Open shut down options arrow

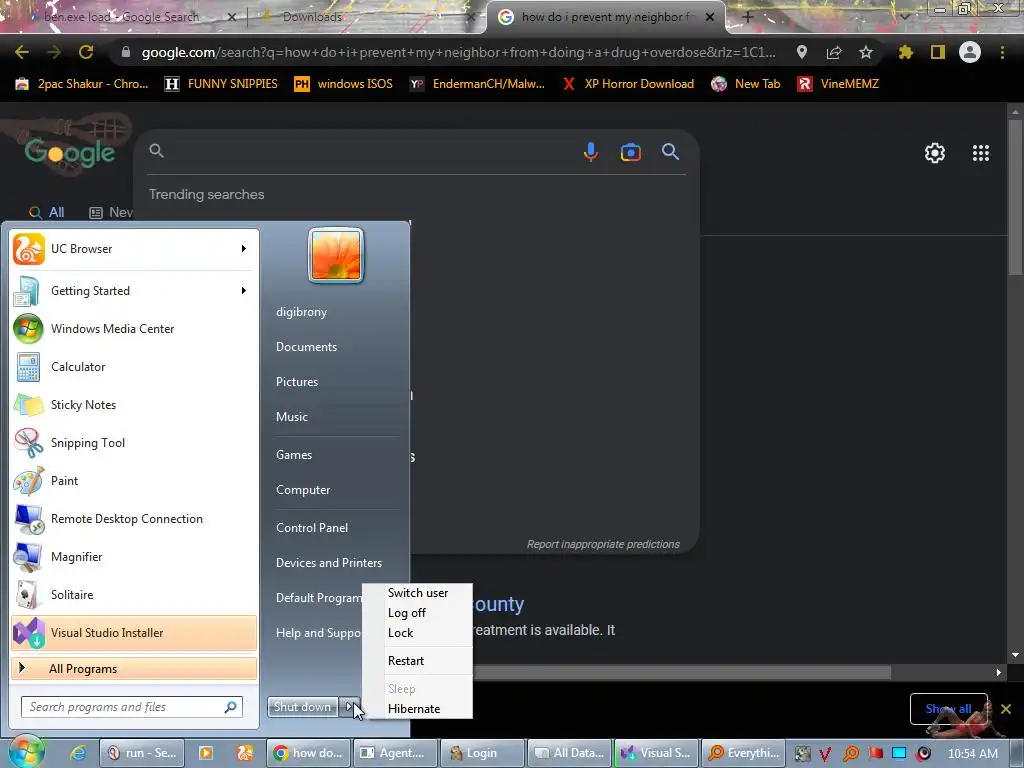pos(350,707)
